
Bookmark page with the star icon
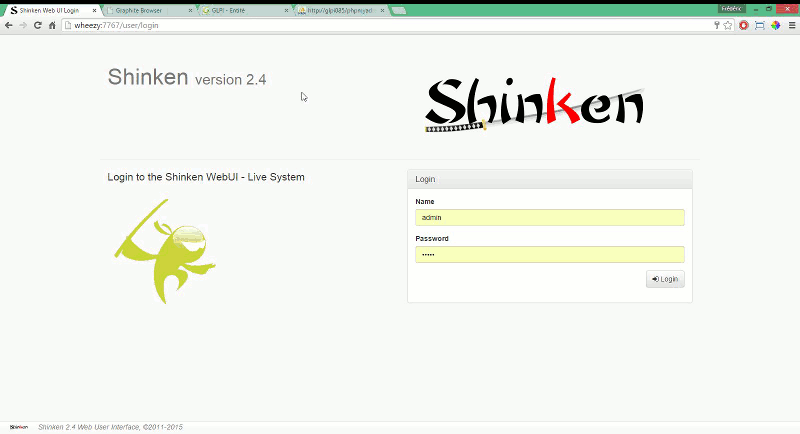pos(728,25)
